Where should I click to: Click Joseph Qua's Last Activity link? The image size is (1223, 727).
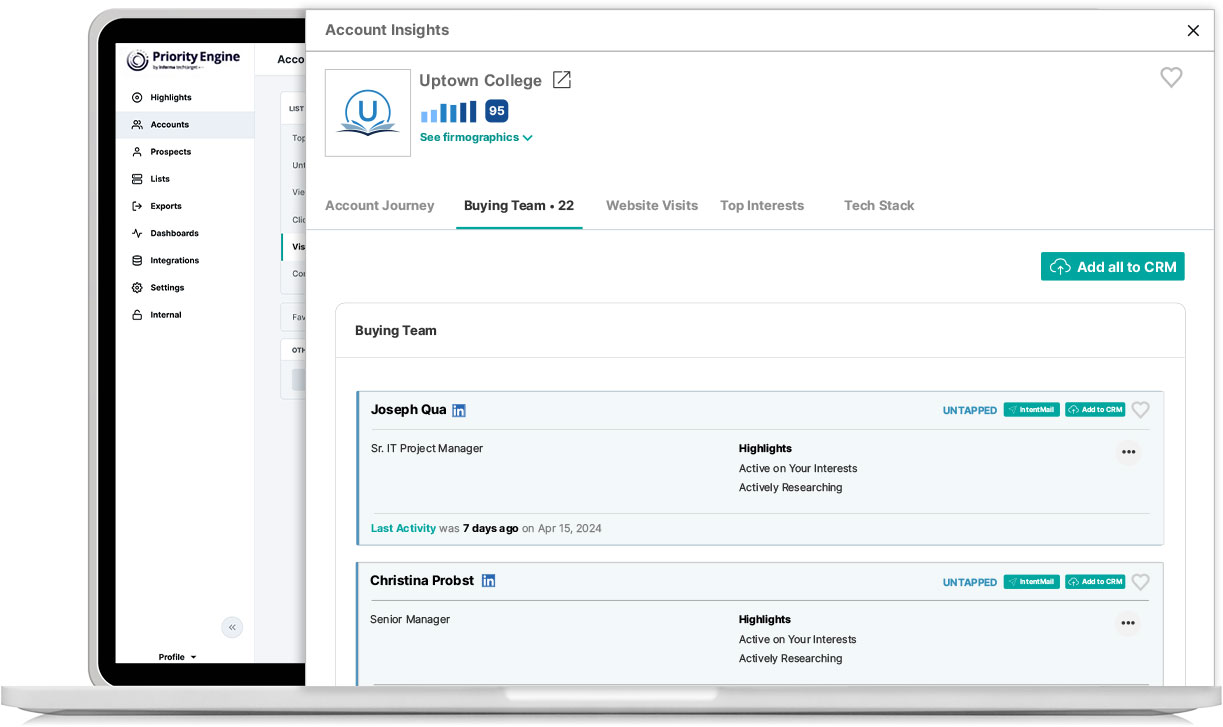pos(403,528)
